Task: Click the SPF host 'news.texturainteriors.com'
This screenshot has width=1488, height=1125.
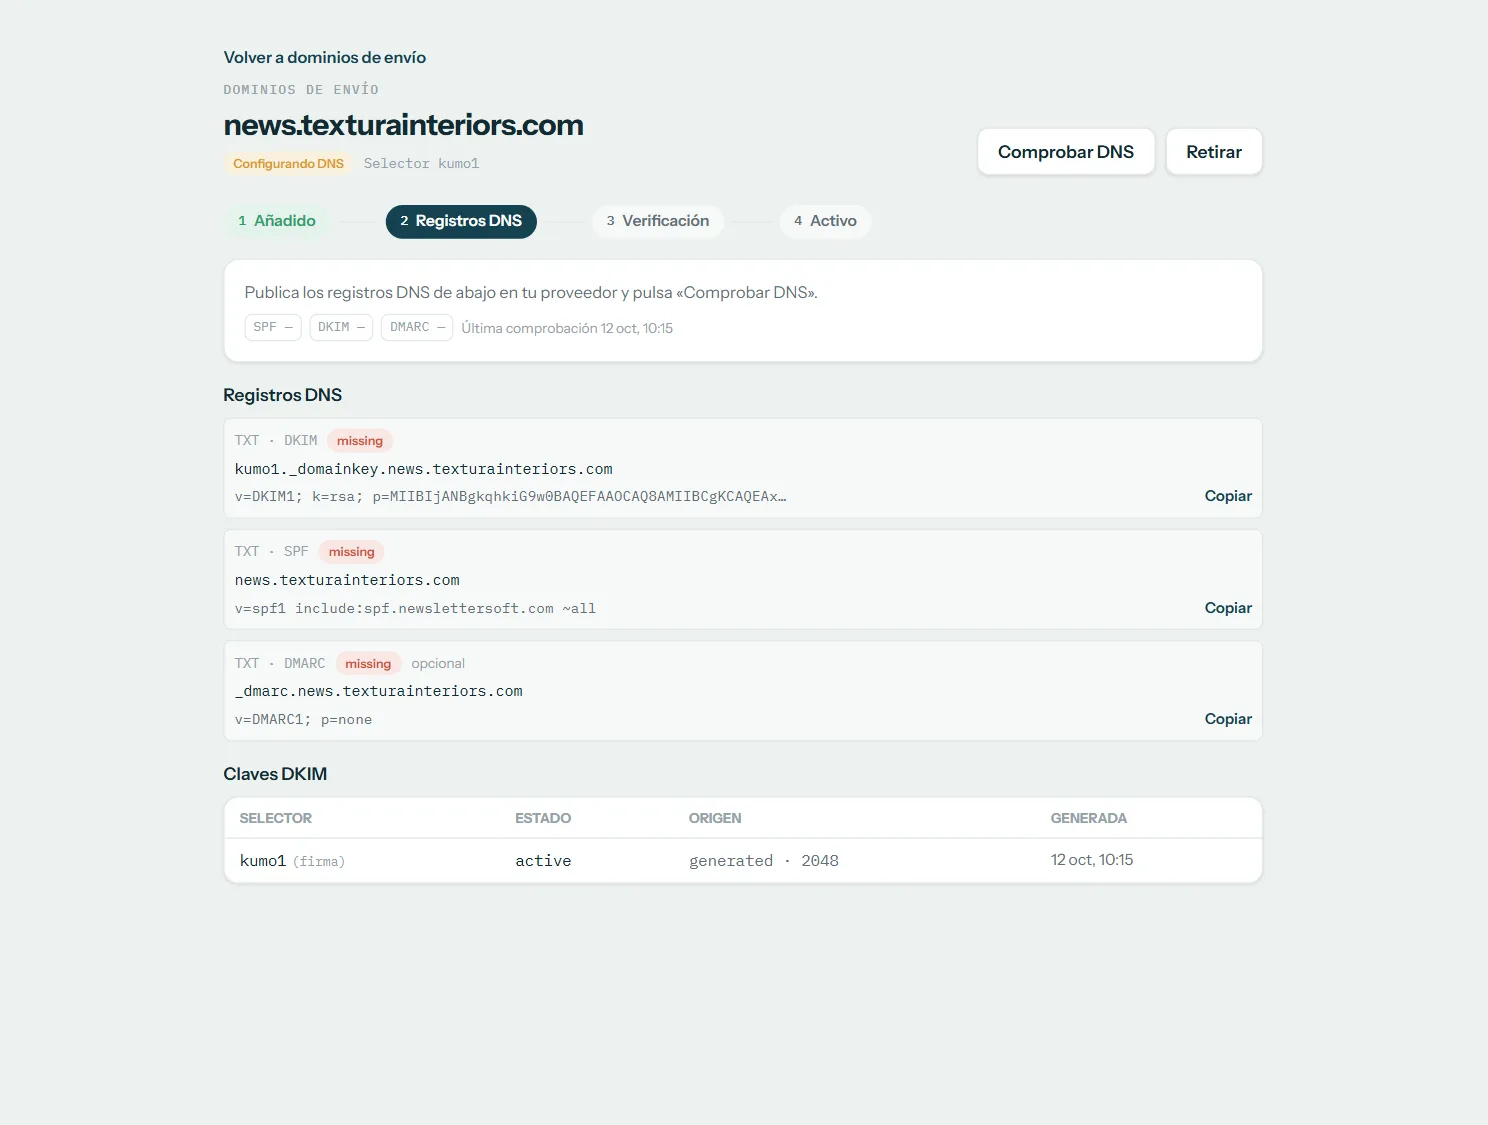Action: tap(347, 580)
